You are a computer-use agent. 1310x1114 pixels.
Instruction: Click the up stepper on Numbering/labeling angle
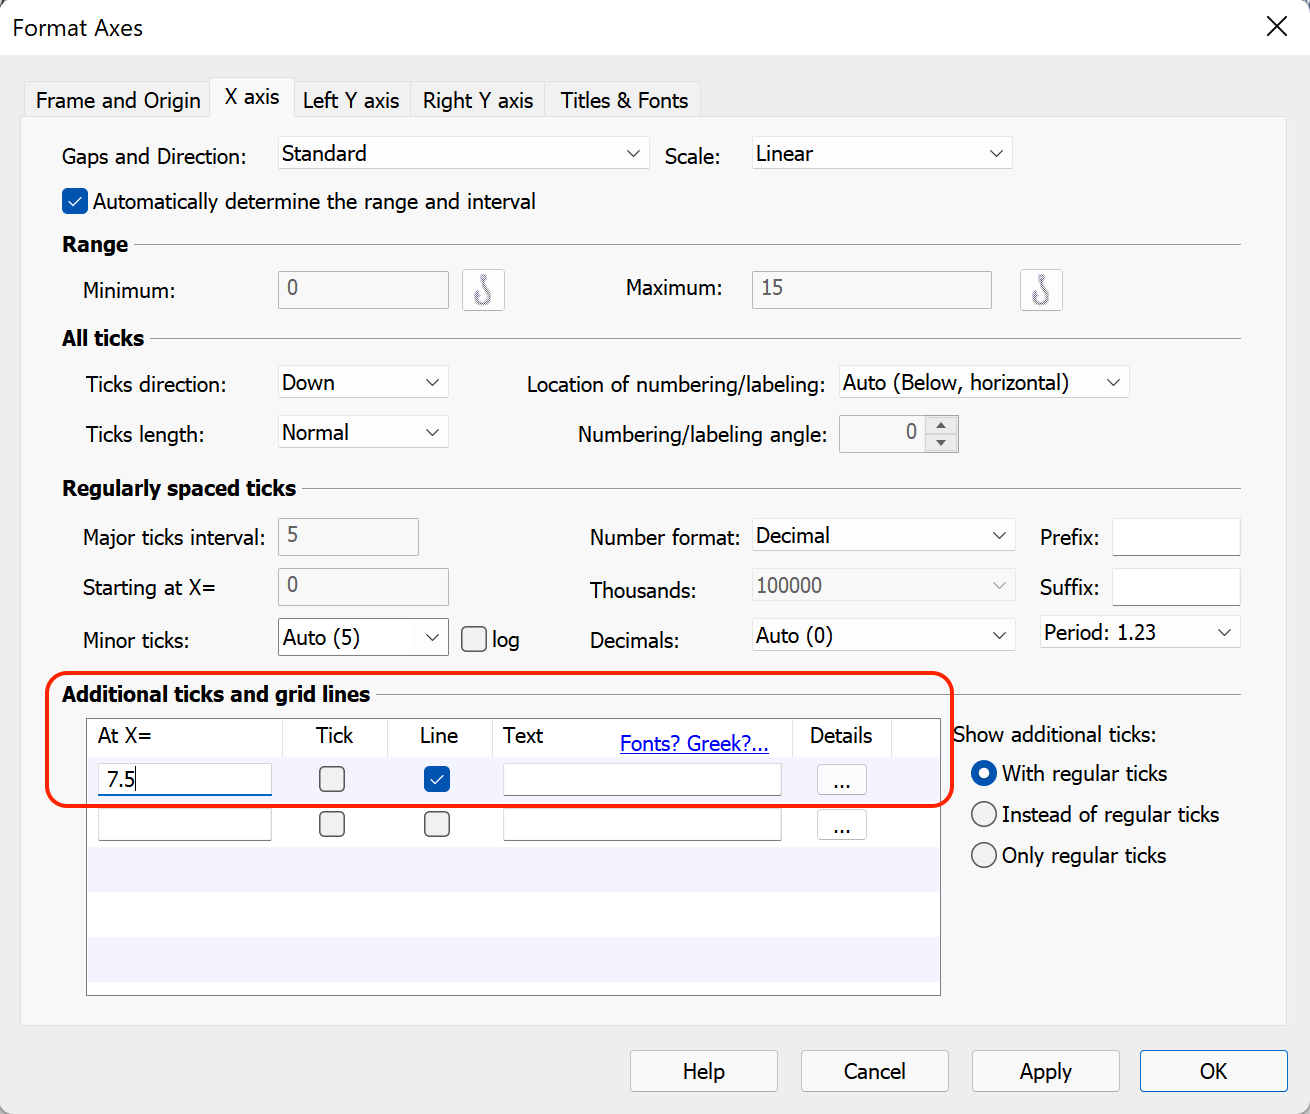941,426
